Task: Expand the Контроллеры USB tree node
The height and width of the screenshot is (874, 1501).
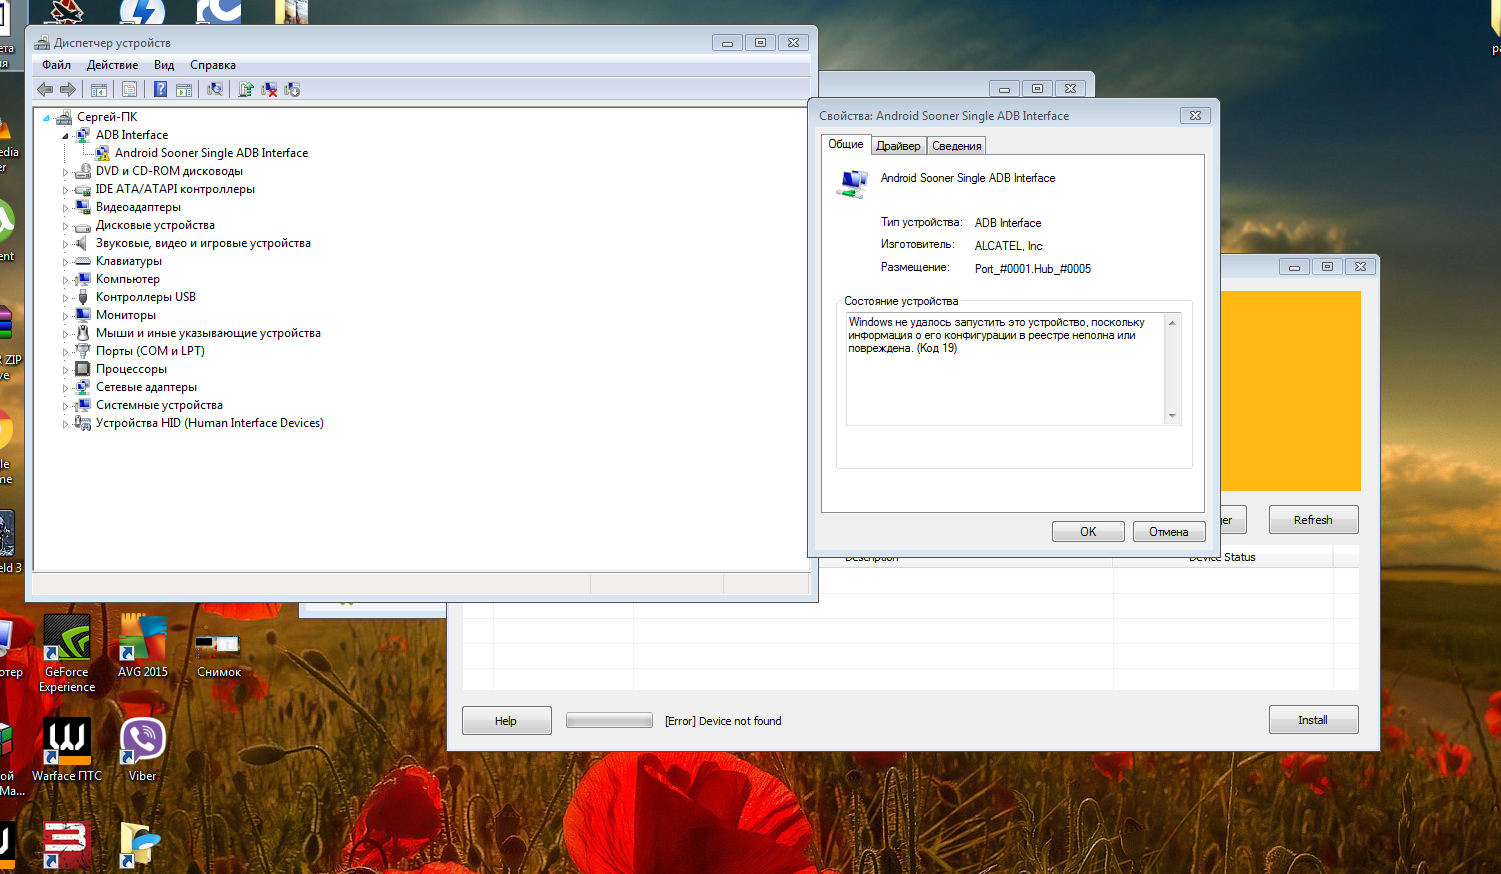Action: point(66,298)
